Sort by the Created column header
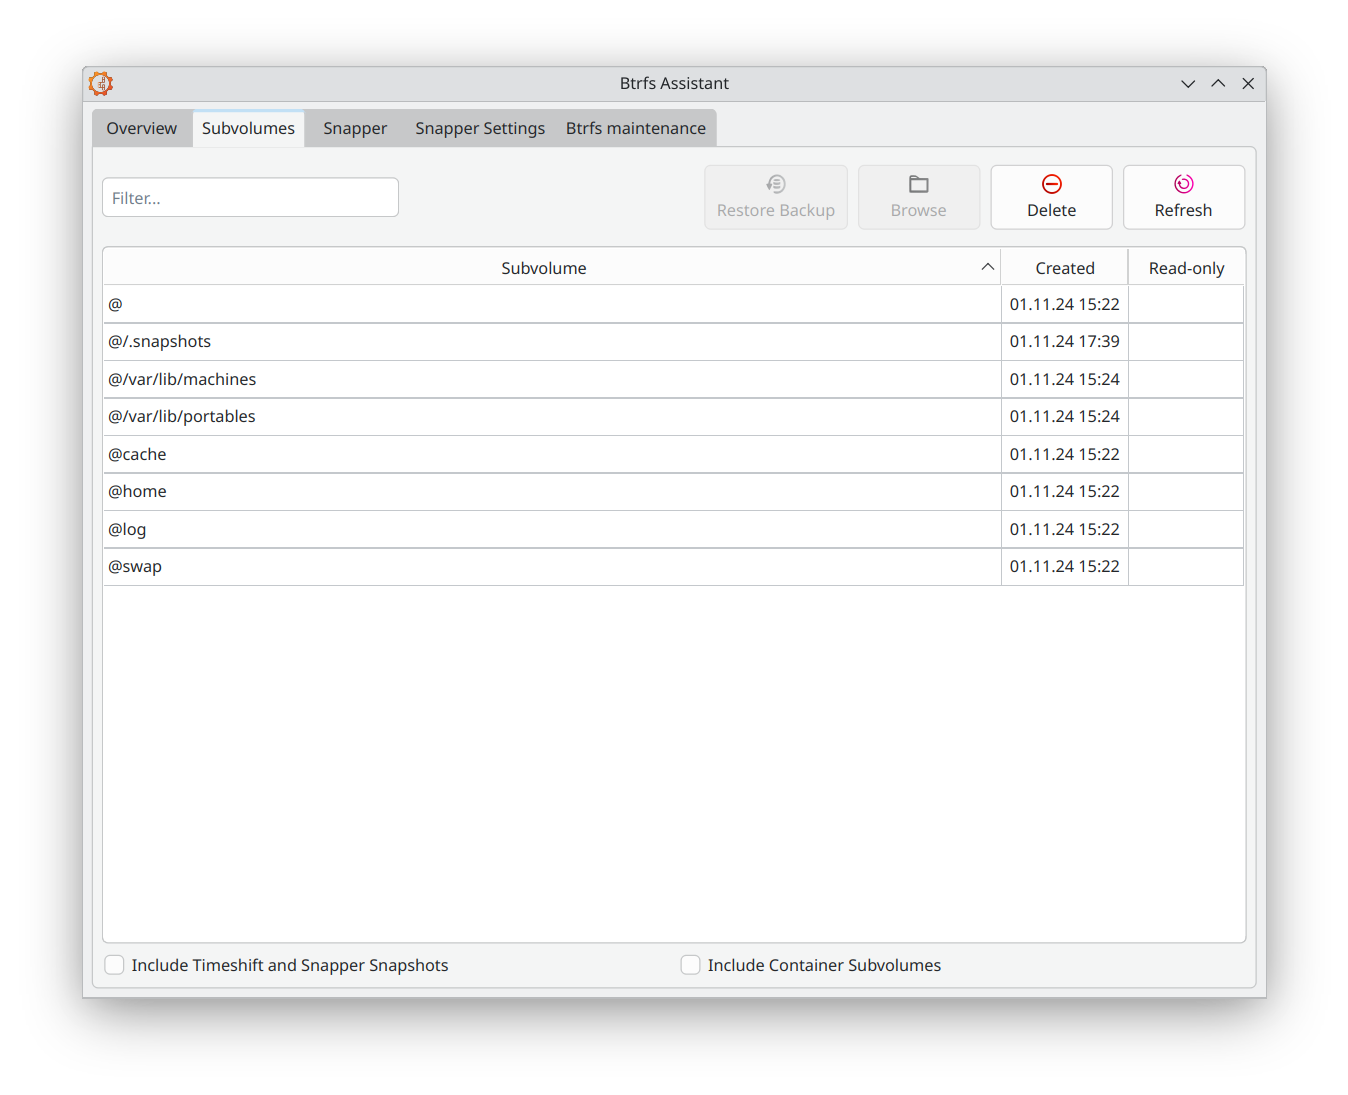This screenshot has height=1095, width=1348. (1065, 267)
